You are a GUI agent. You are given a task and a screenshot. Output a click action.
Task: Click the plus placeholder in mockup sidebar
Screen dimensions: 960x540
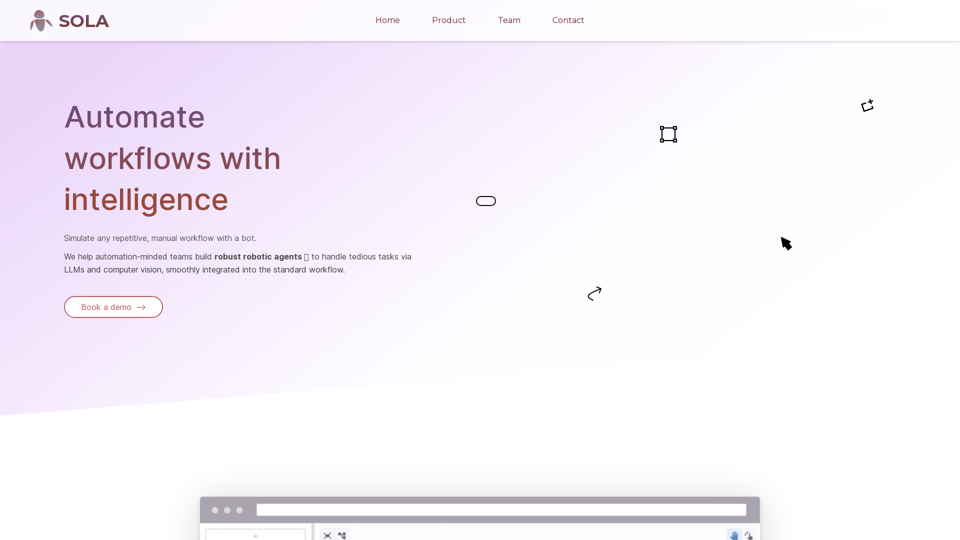point(255,535)
